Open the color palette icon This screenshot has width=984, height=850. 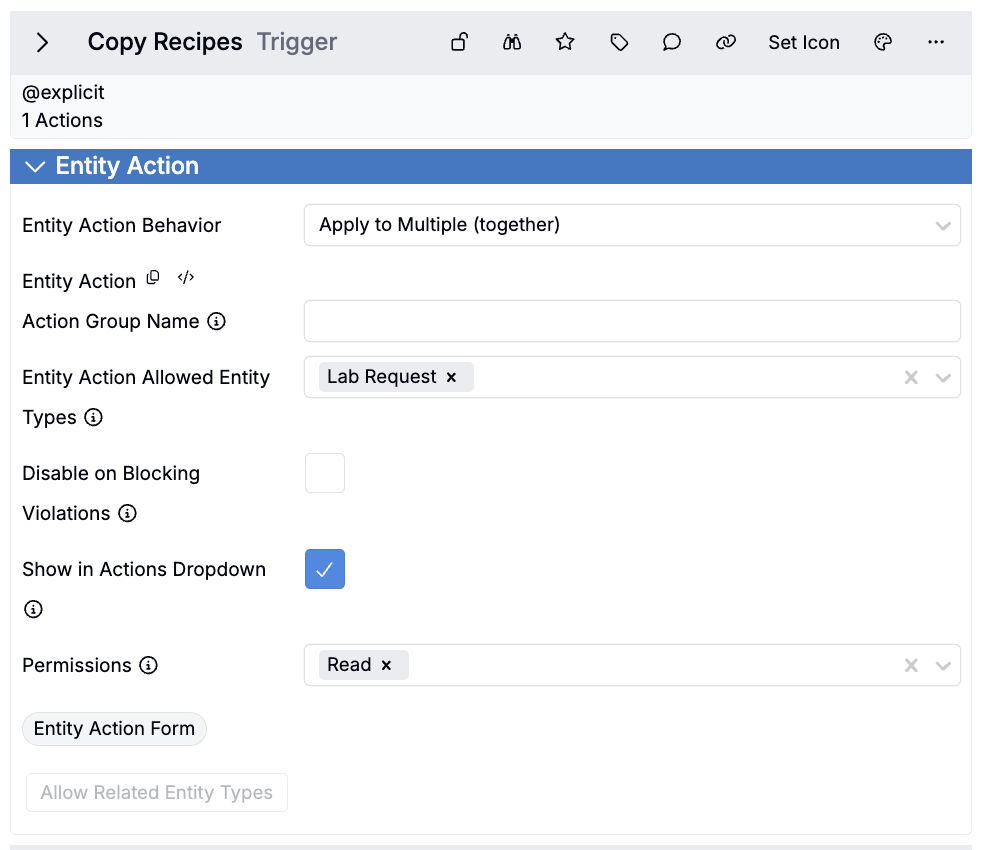pyautogui.click(x=882, y=42)
